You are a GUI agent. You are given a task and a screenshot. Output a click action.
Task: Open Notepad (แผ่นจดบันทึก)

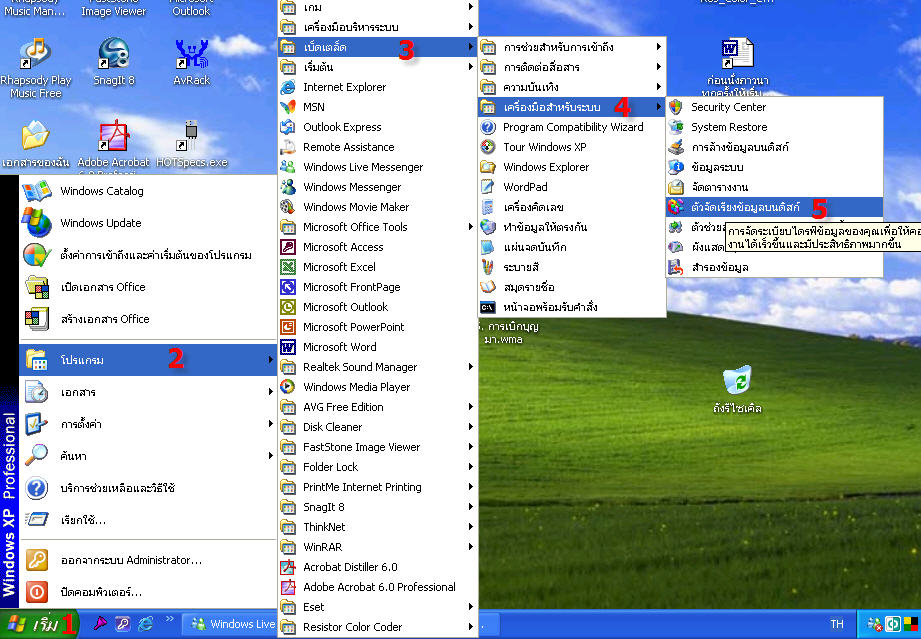(572, 247)
